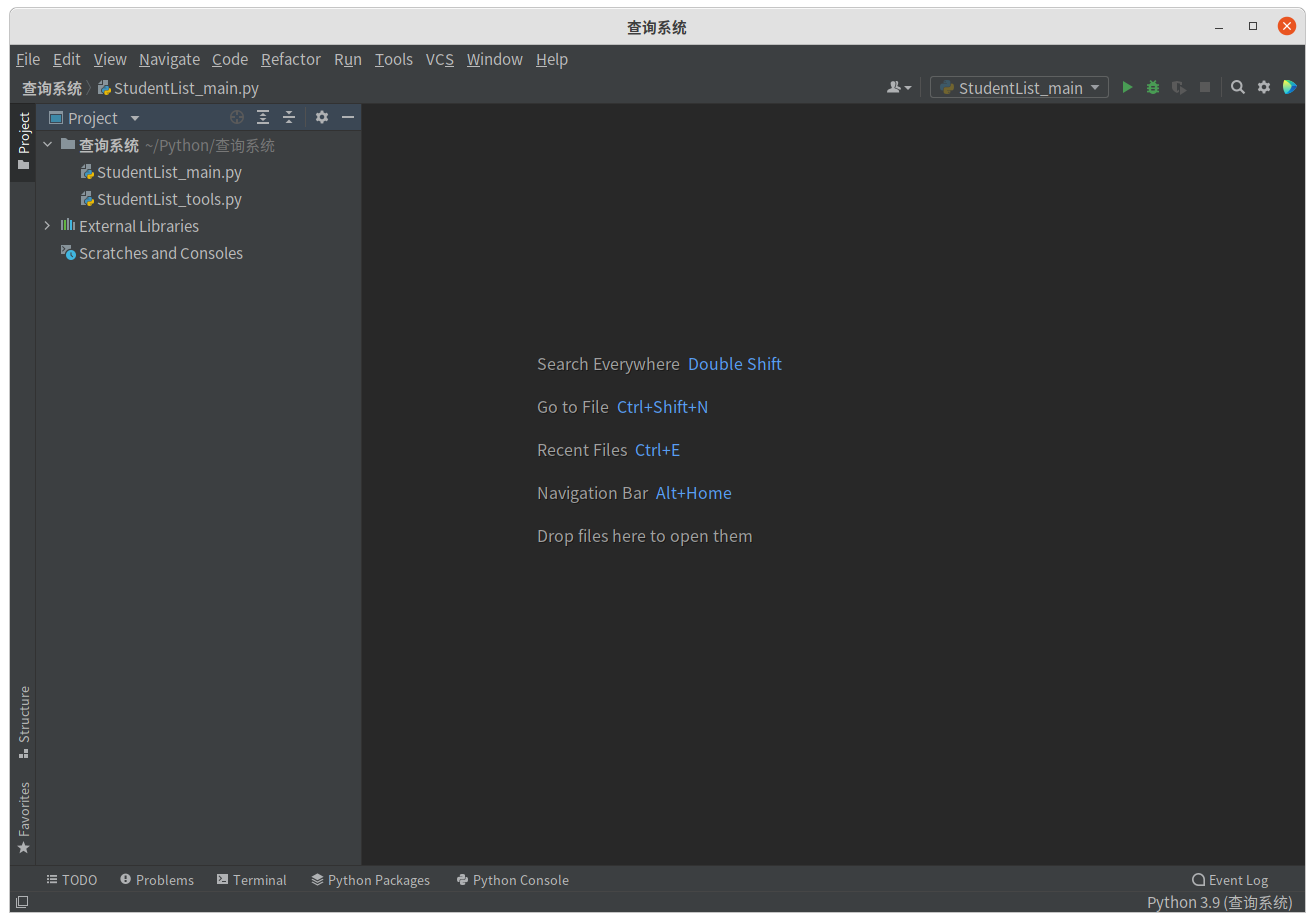Open the TODO tool window
The width and height of the screenshot is (1315, 922).
click(72, 880)
